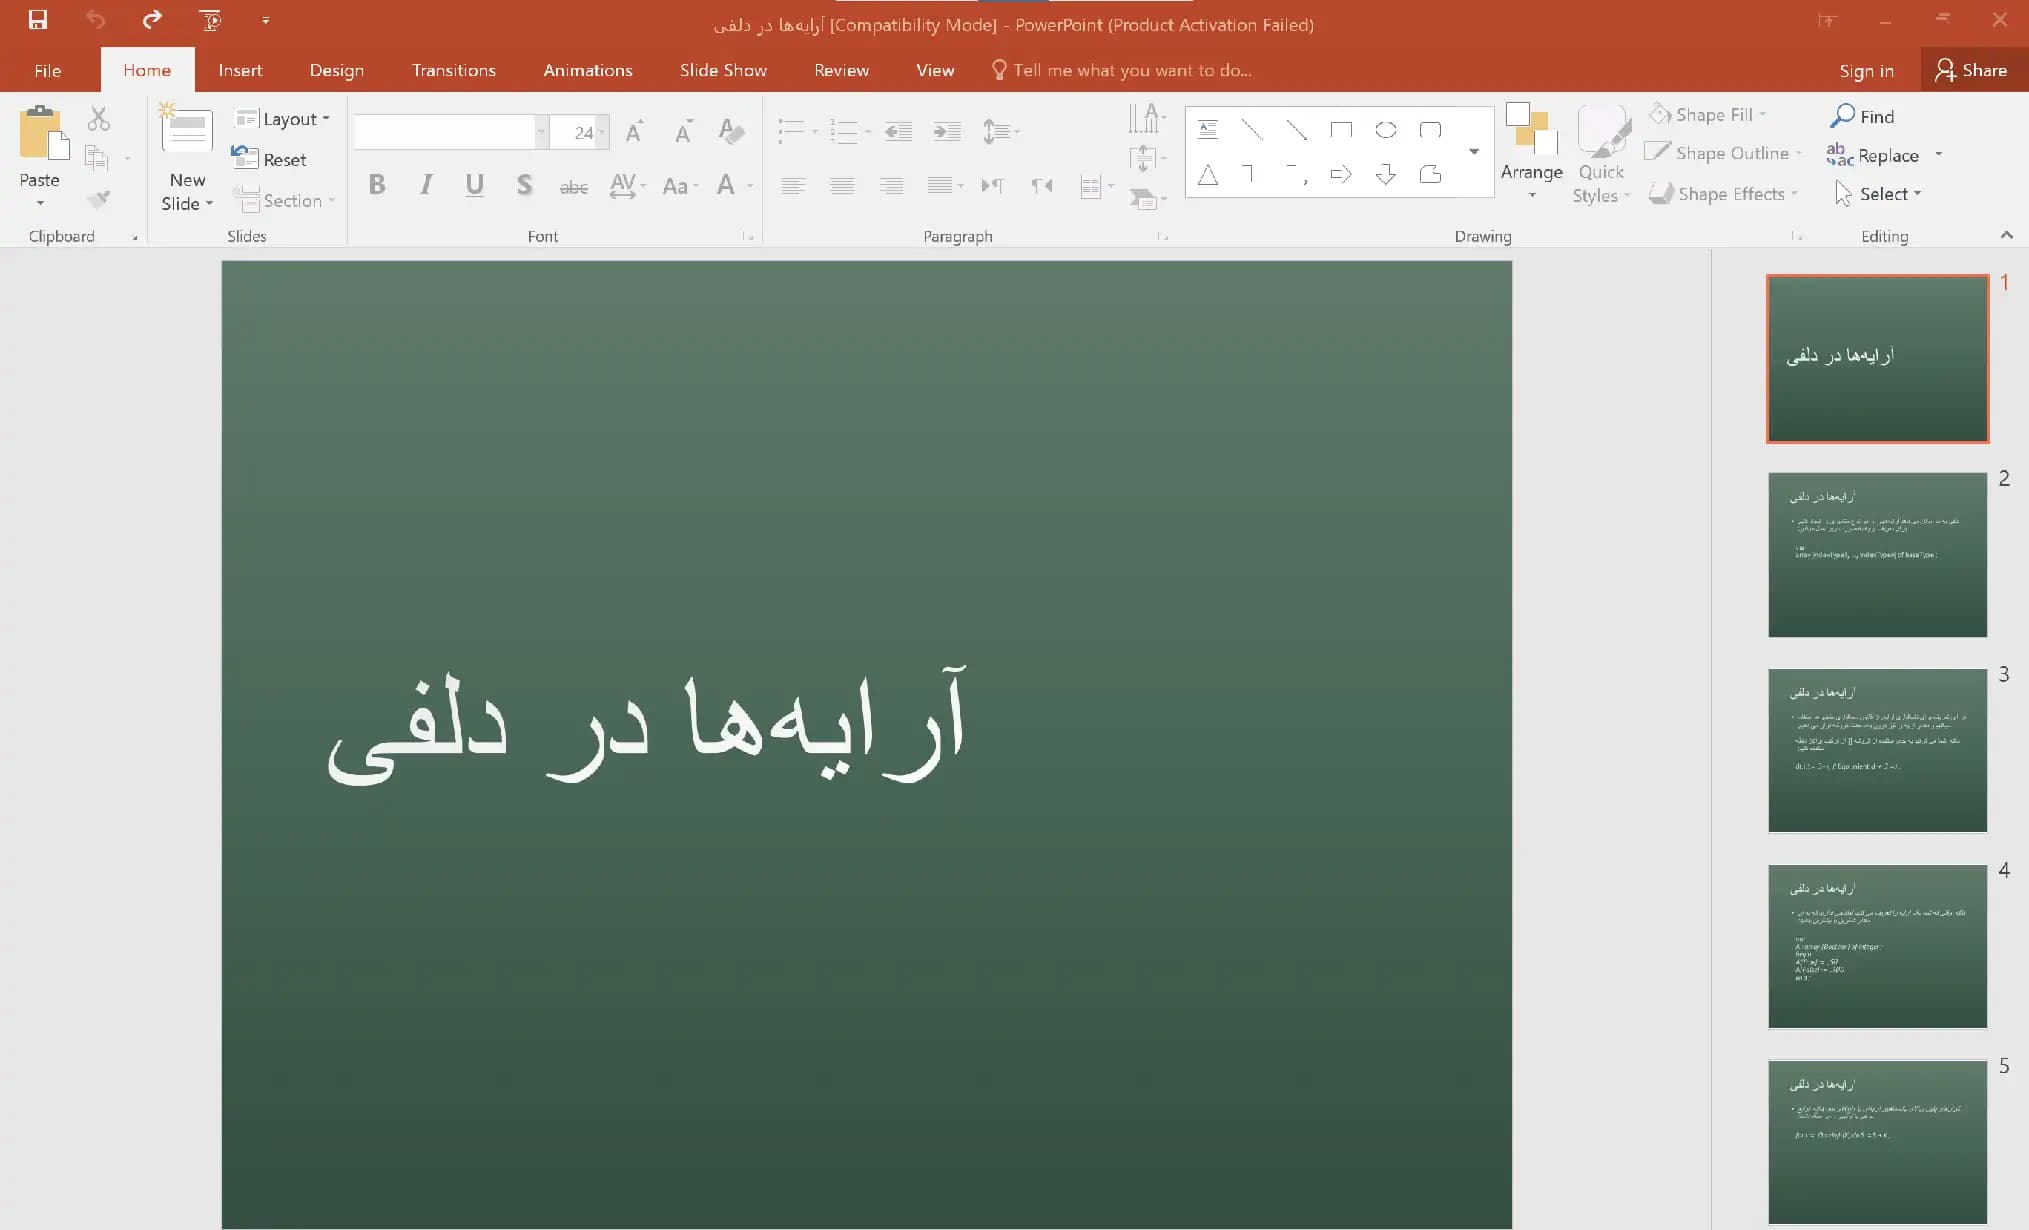Click the Save icon in quick access toolbar
The image size is (2029, 1230).
coord(38,19)
